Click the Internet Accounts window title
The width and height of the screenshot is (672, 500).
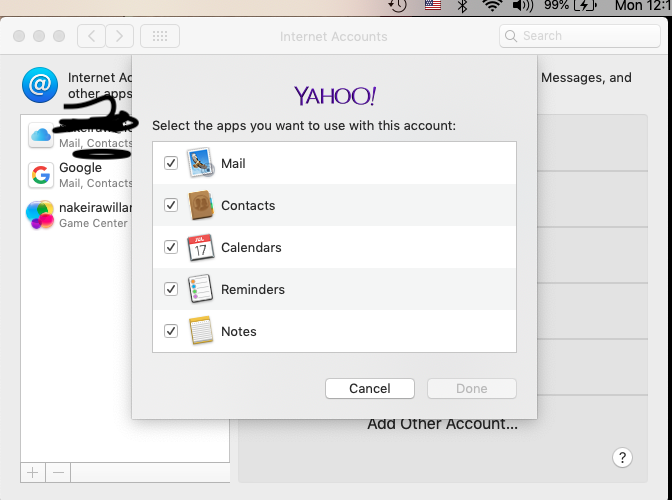[x=333, y=36]
